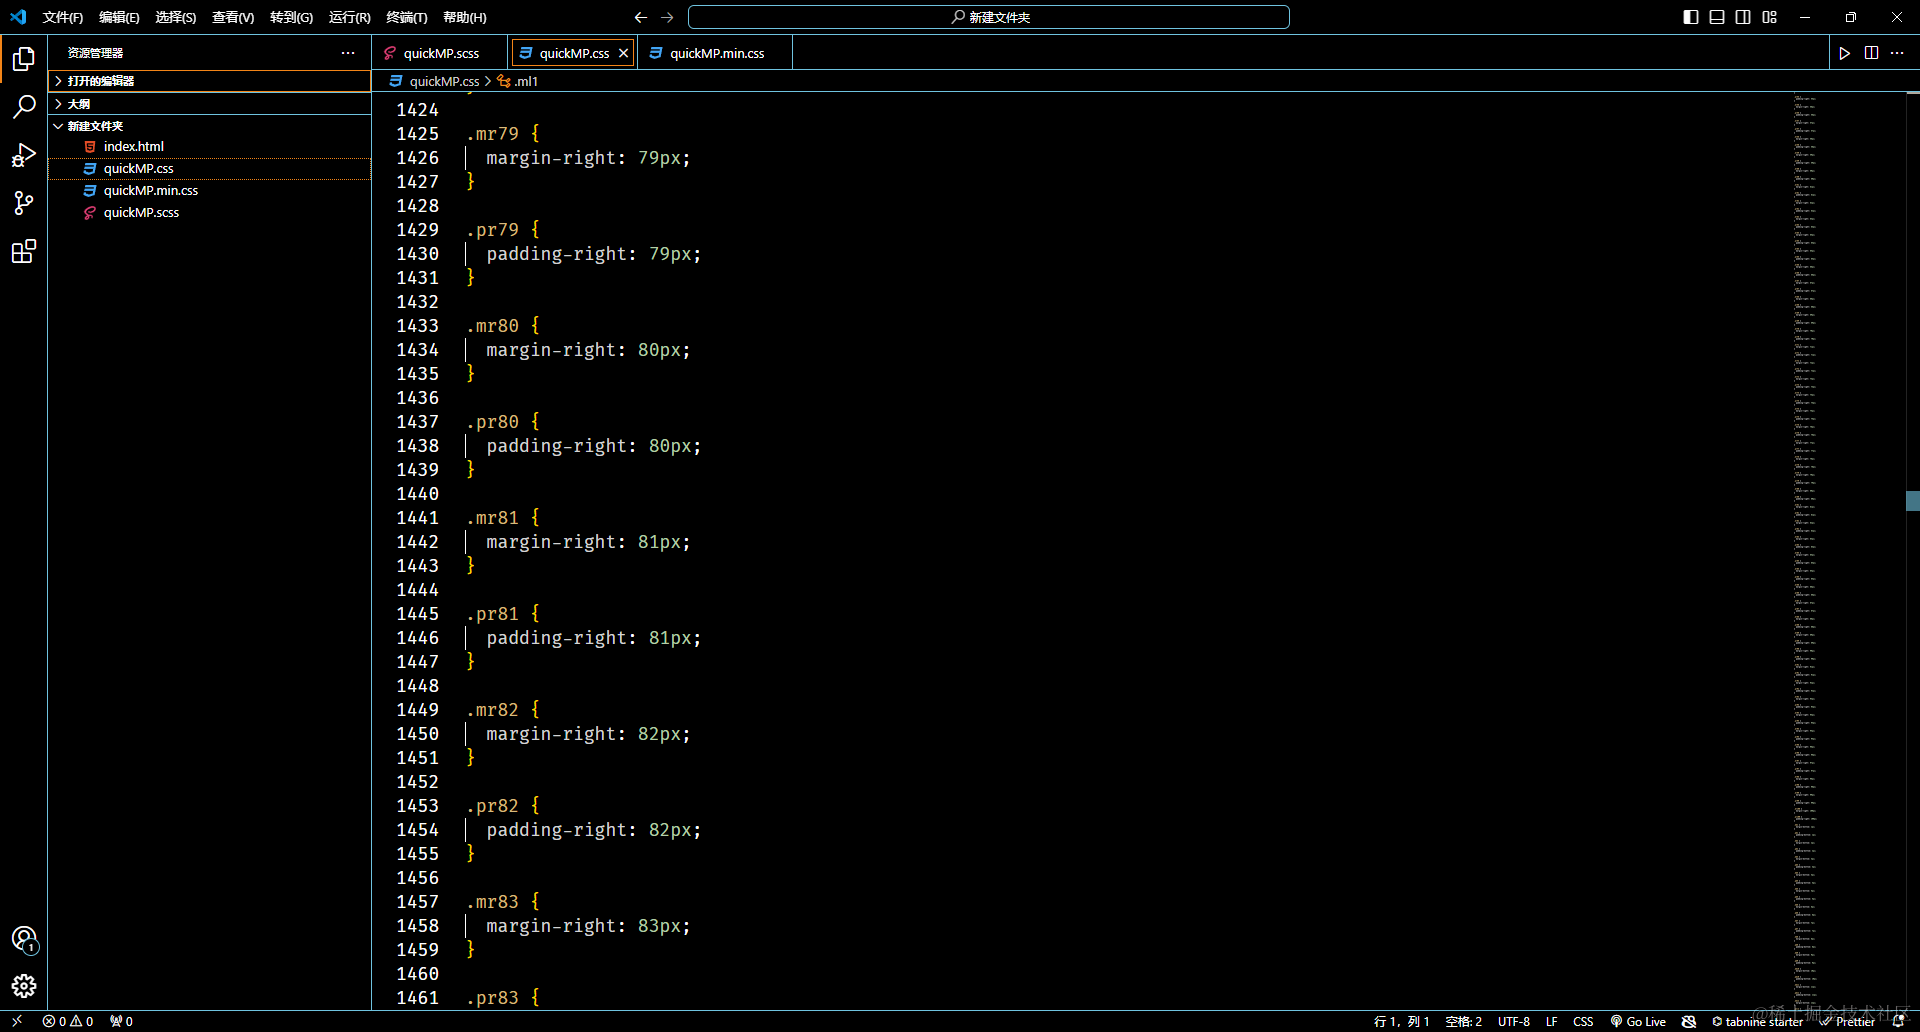
Task: Open the Source Control view
Action: tap(24, 203)
